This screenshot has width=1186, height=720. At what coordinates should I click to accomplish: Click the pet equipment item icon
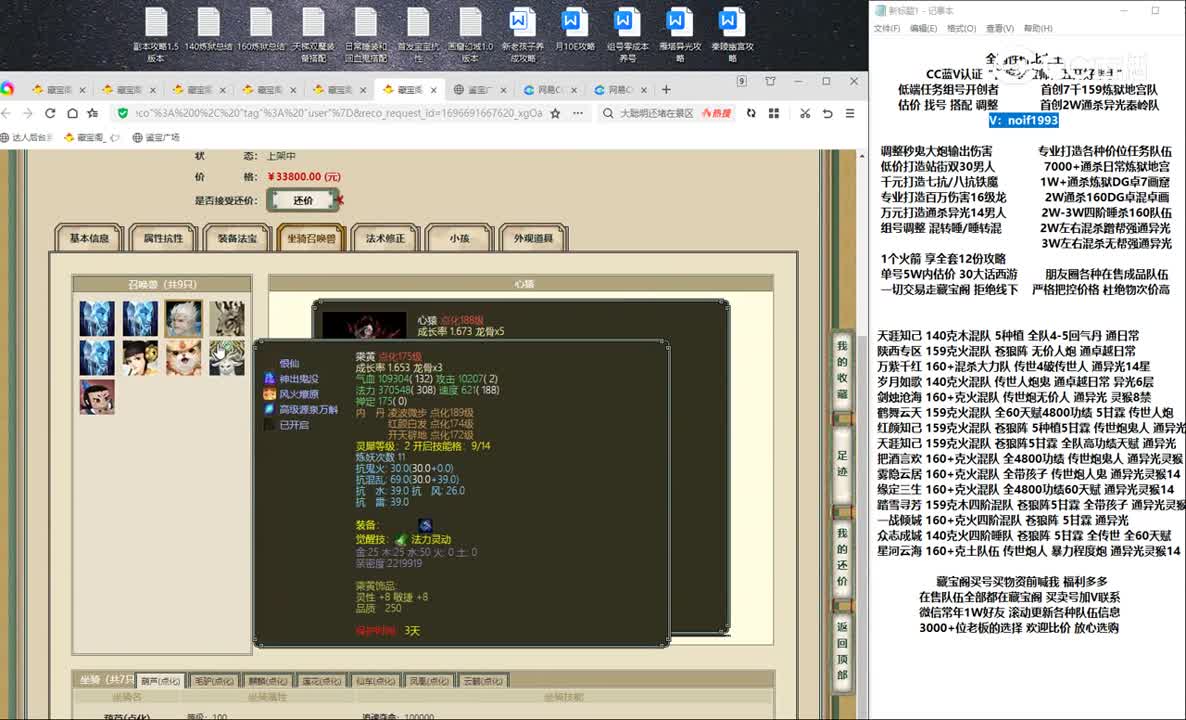[425, 525]
